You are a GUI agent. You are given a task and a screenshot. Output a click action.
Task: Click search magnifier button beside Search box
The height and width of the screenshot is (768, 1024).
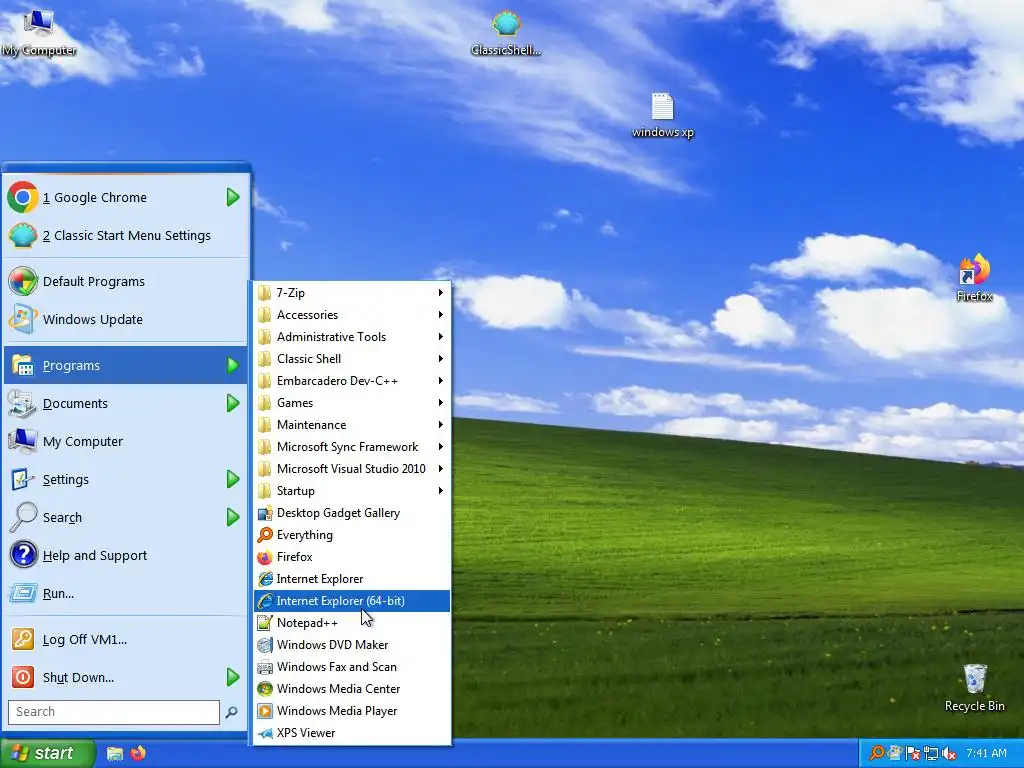click(231, 712)
